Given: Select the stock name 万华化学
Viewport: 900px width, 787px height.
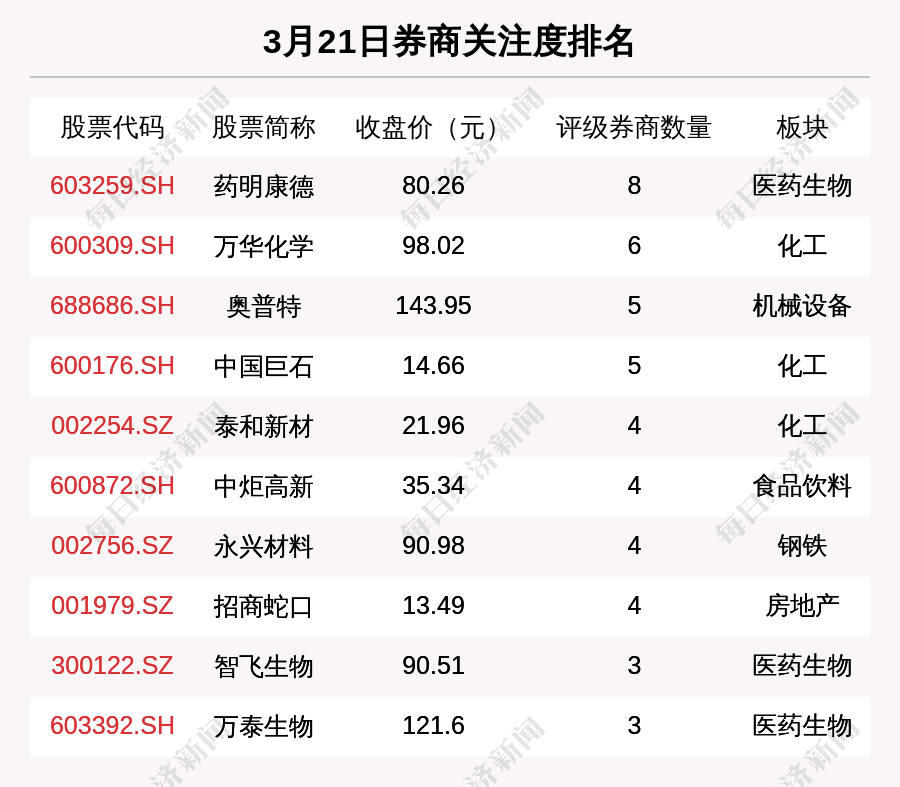Looking at the screenshot, I should 263,246.
